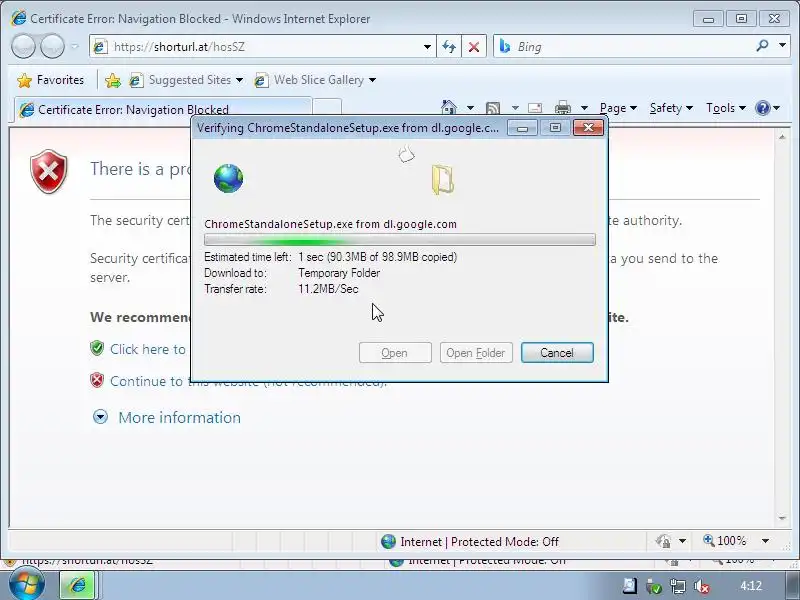Click the red Stop loading icon

point(474,47)
